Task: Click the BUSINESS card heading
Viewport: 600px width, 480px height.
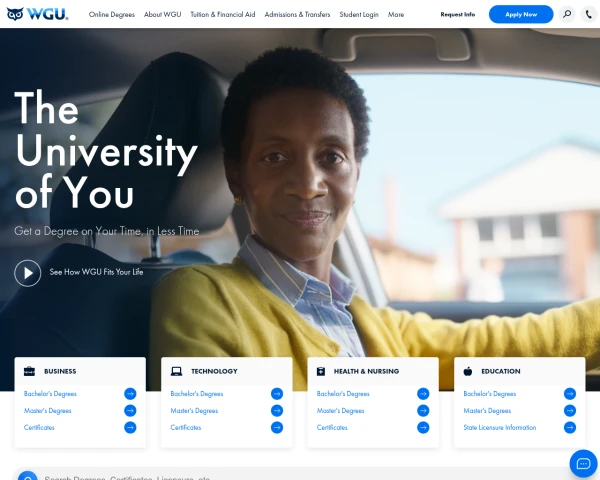Action: pos(60,371)
